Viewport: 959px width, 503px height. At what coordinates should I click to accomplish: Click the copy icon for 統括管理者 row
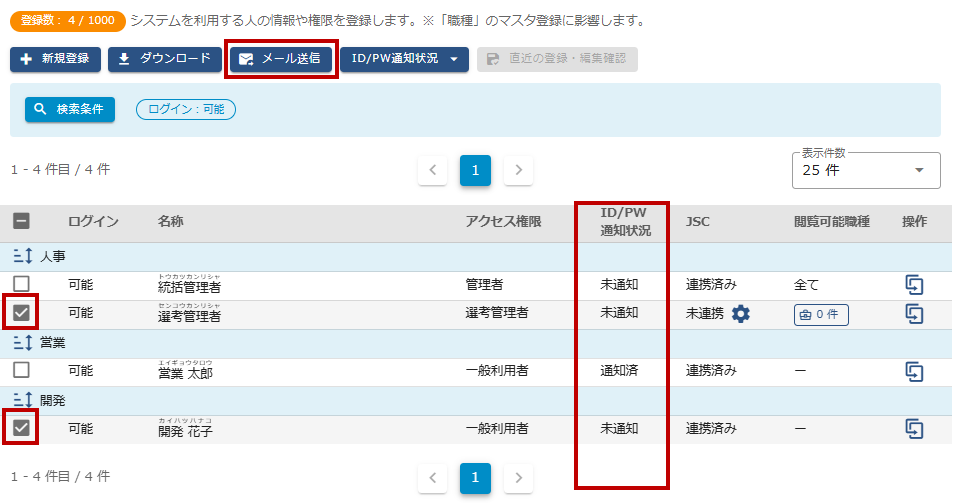(x=913, y=285)
